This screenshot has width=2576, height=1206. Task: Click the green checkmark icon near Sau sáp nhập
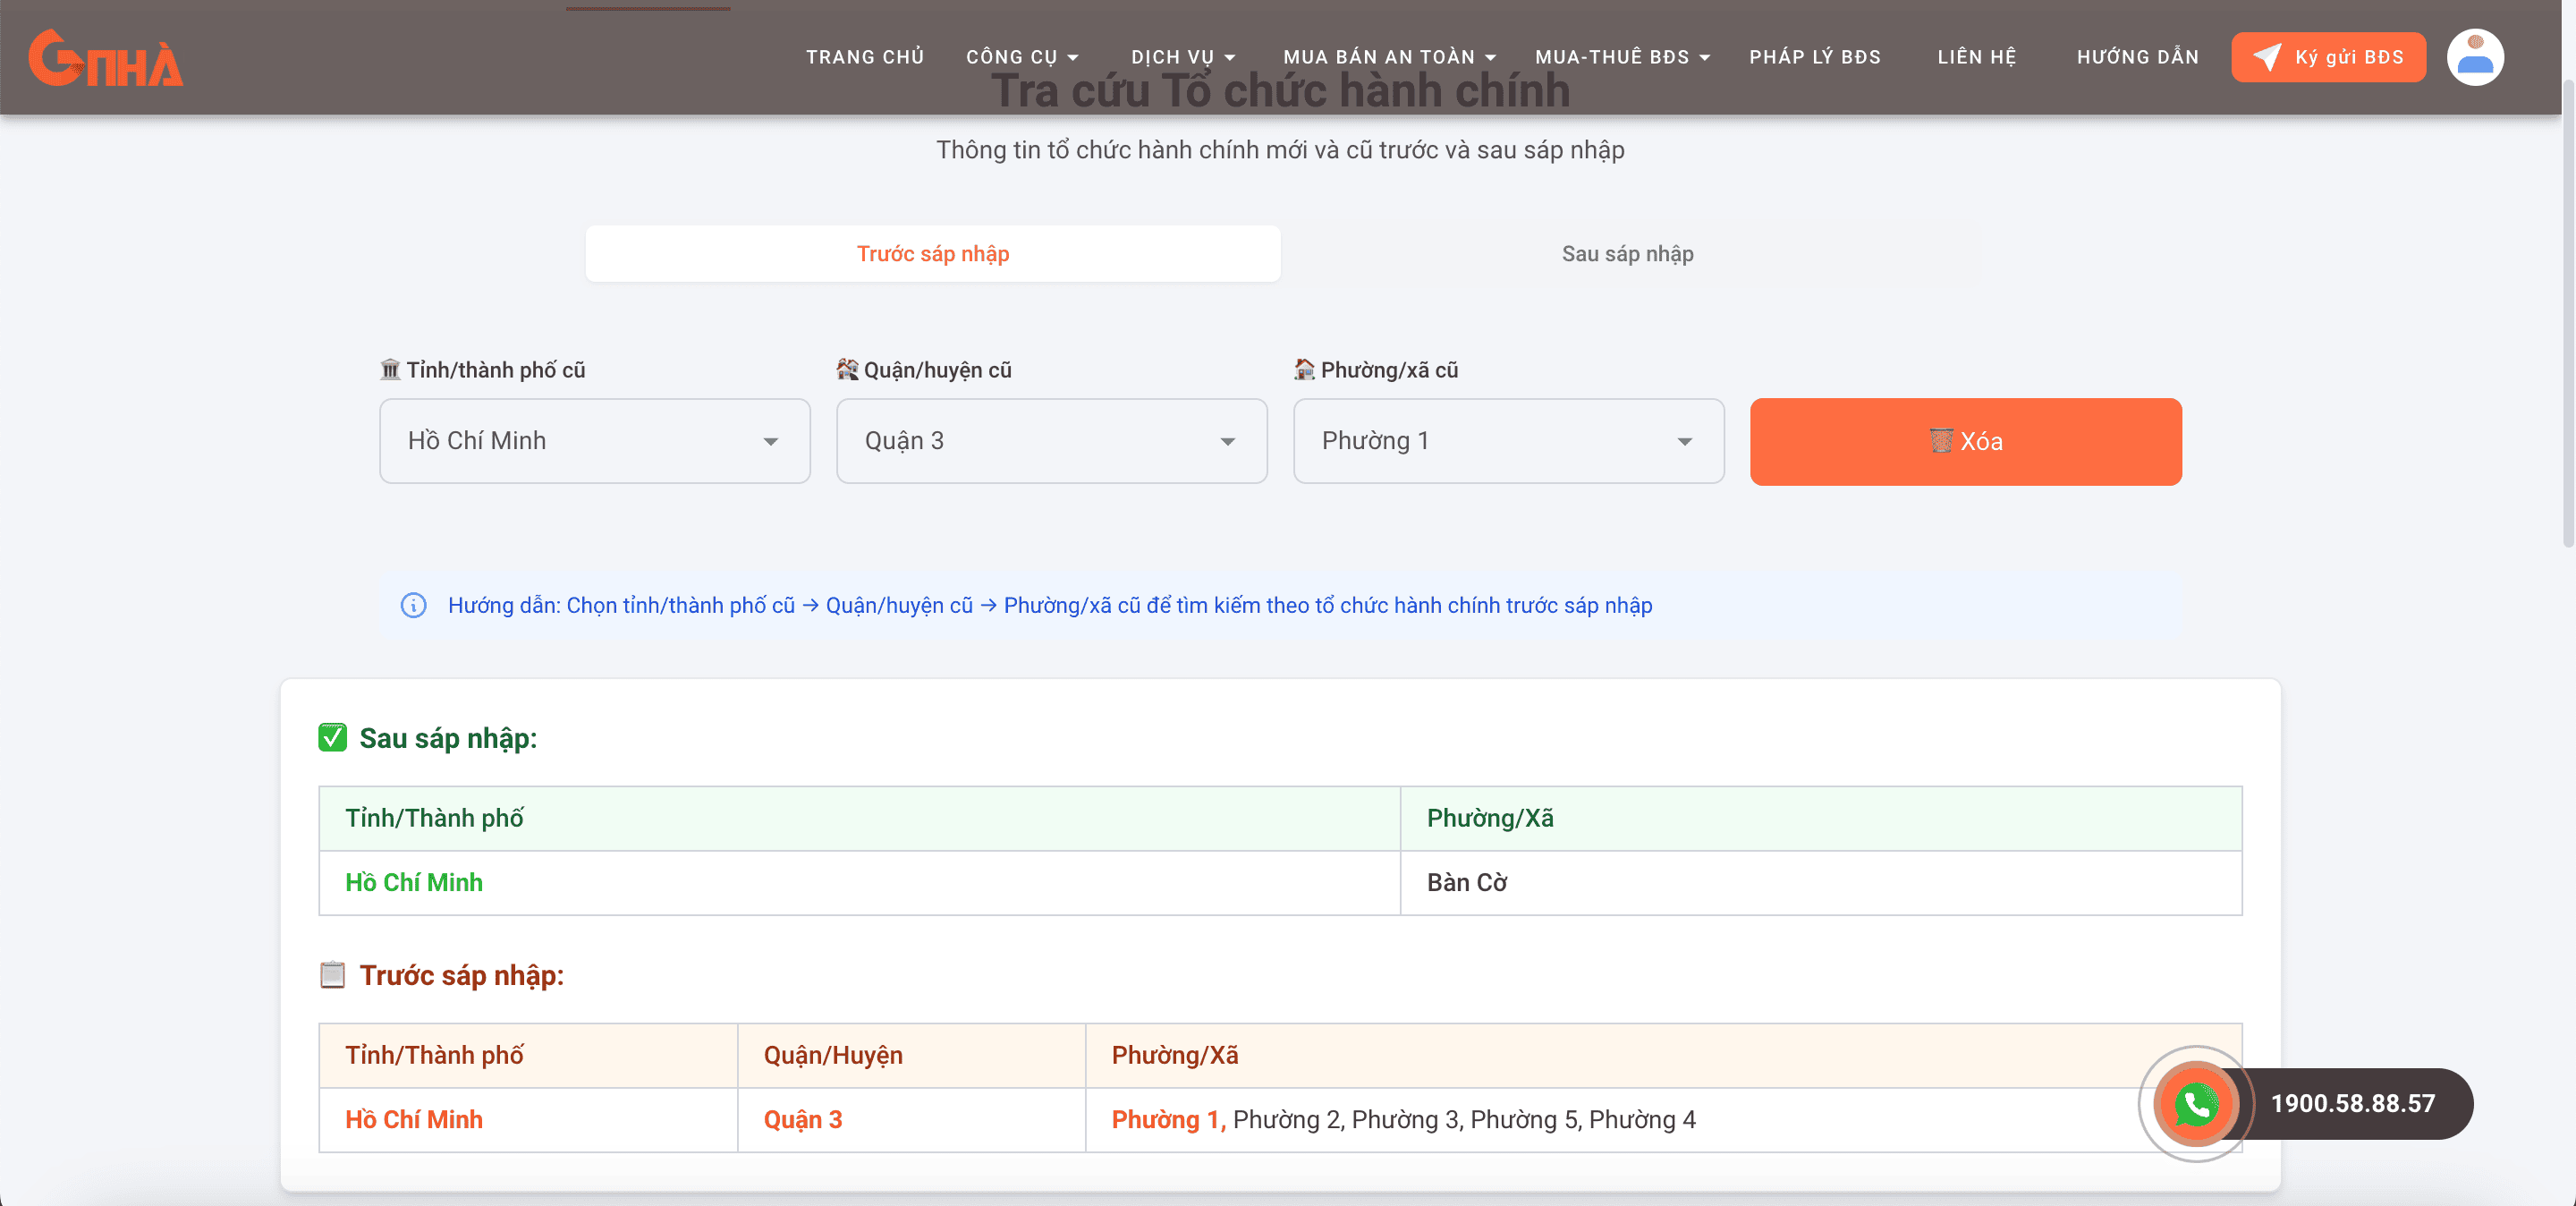(332, 738)
